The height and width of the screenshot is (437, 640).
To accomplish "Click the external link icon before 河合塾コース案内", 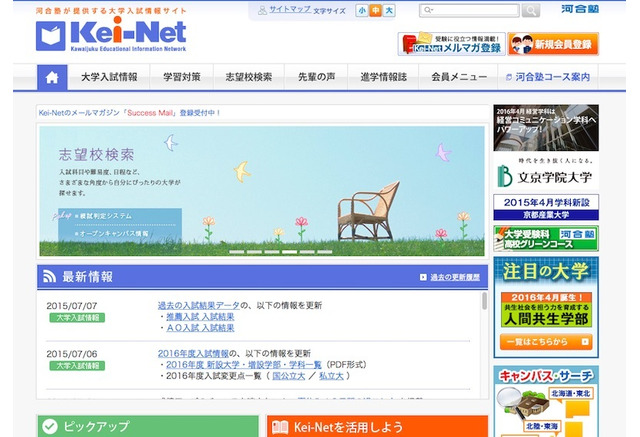I will tap(509, 77).
